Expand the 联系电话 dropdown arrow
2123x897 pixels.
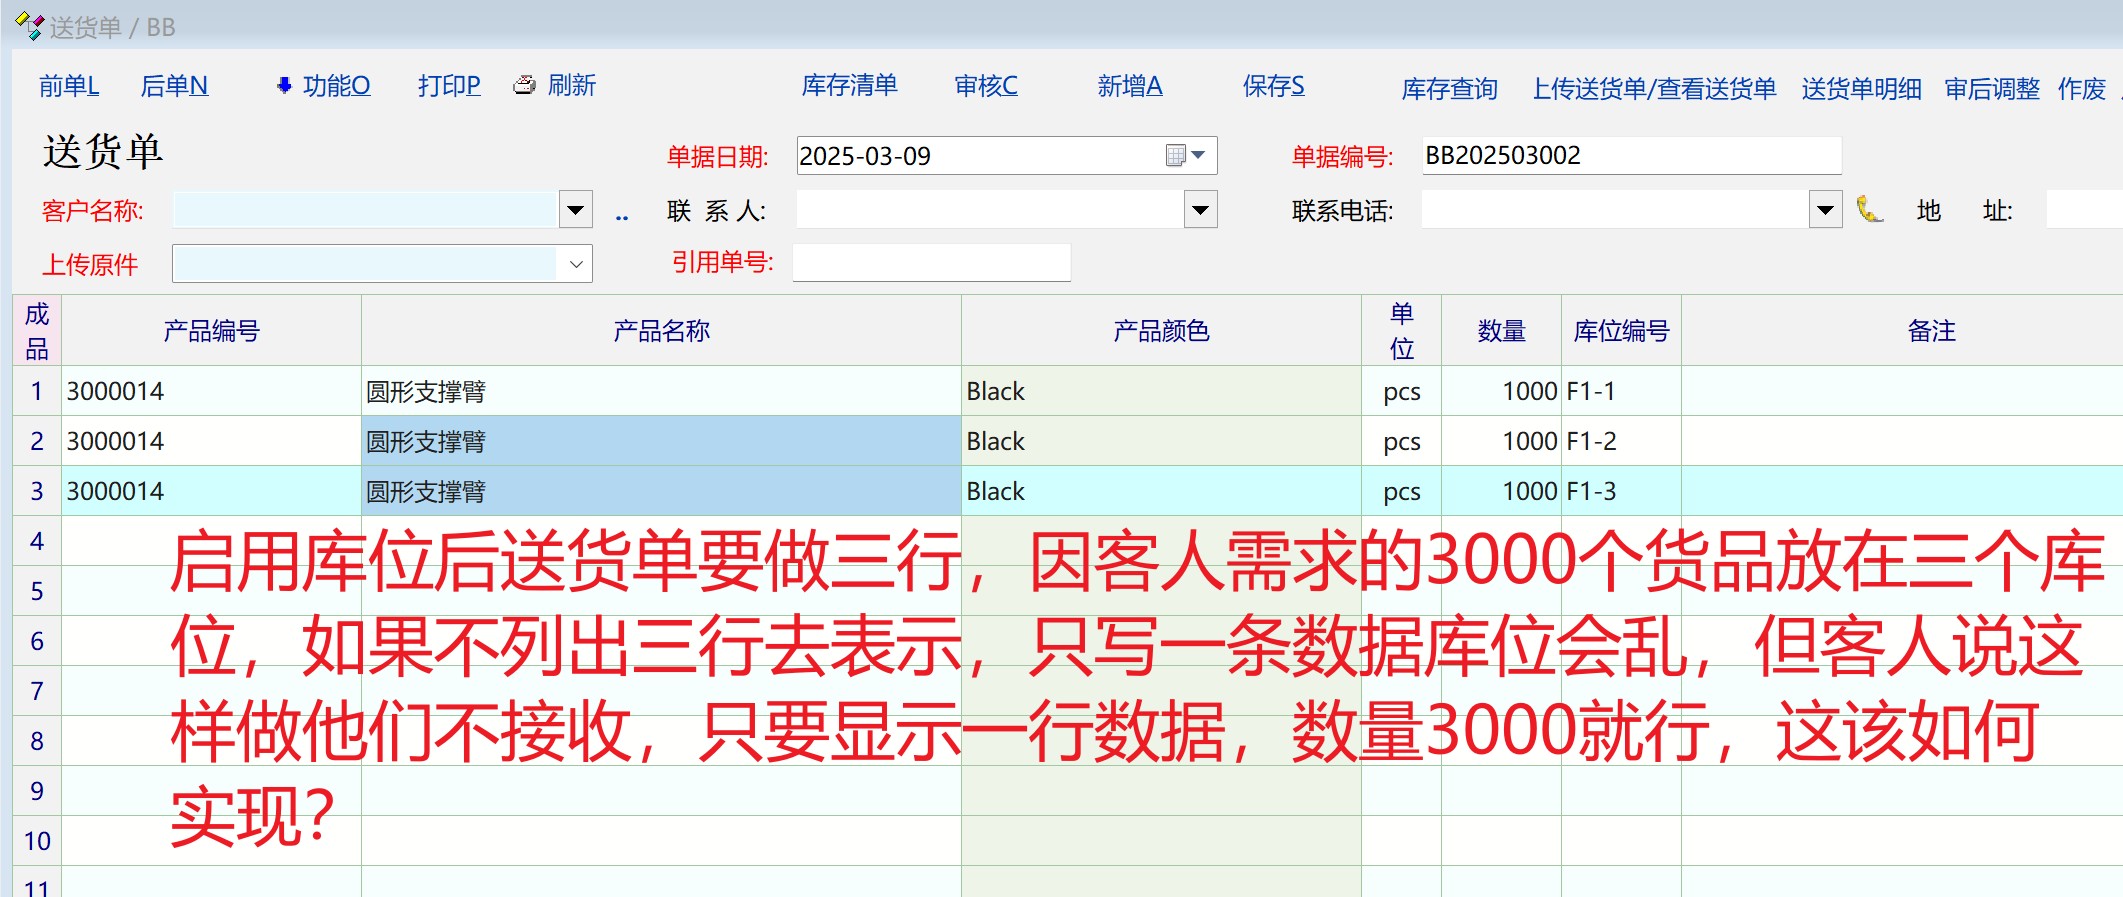[x=1825, y=210]
